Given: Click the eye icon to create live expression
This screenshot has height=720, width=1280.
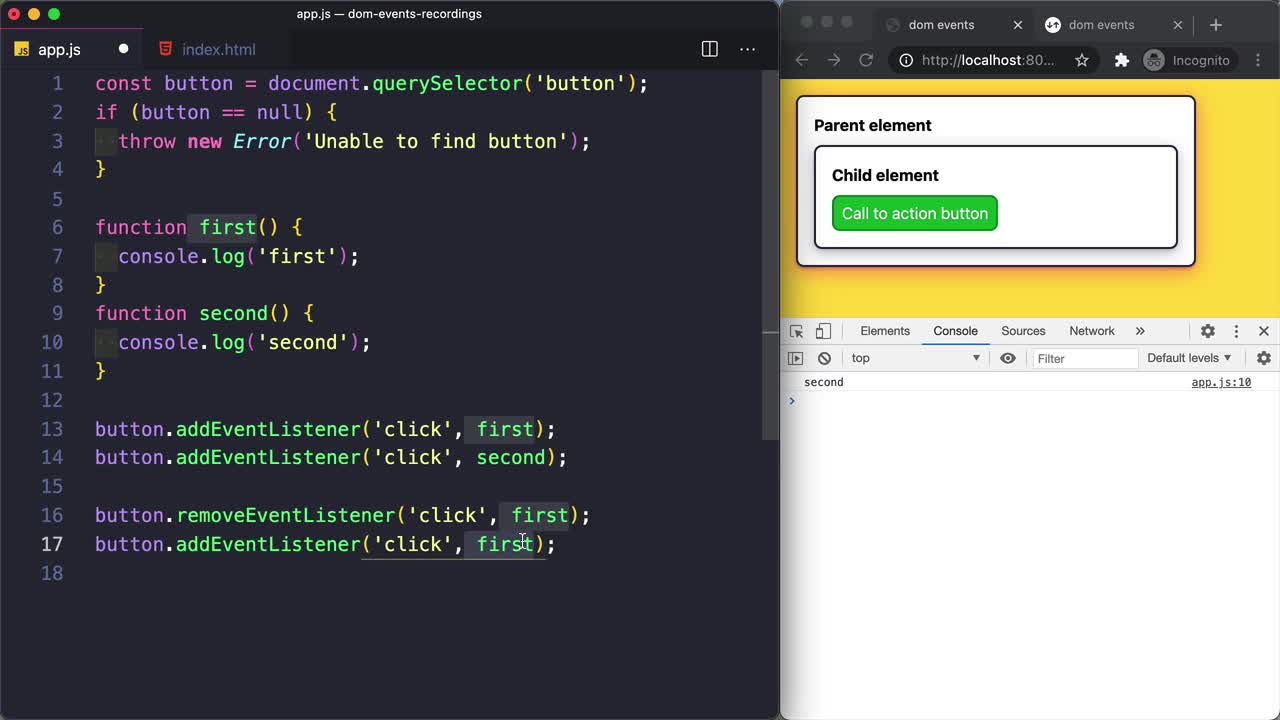Looking at the screenshot, I should pos(1008,358).
